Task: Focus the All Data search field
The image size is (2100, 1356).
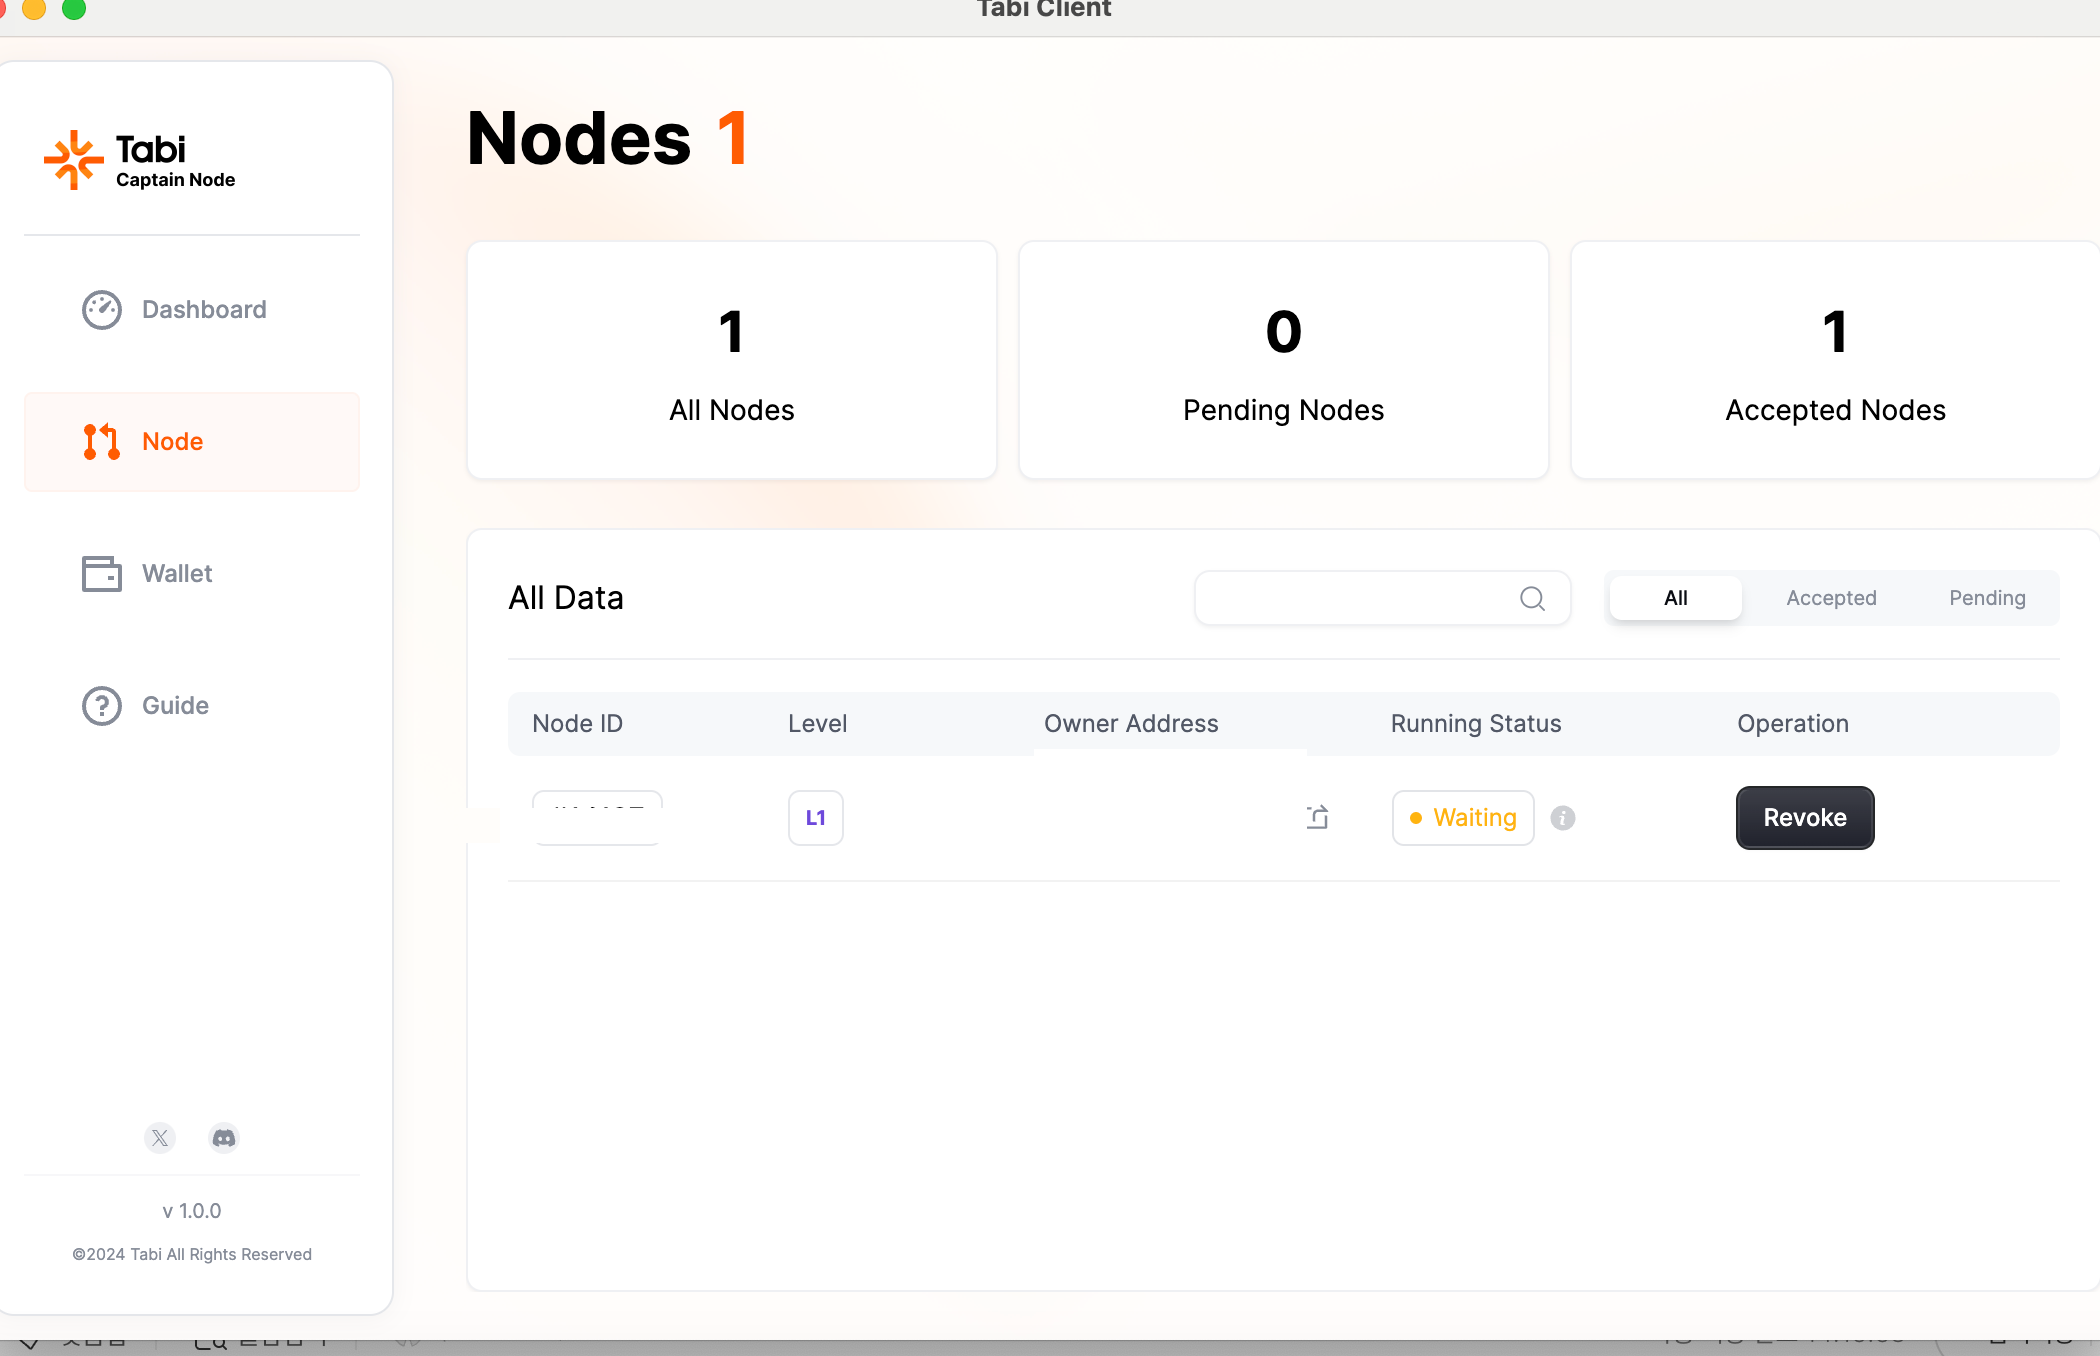Action: (1355, 598)
